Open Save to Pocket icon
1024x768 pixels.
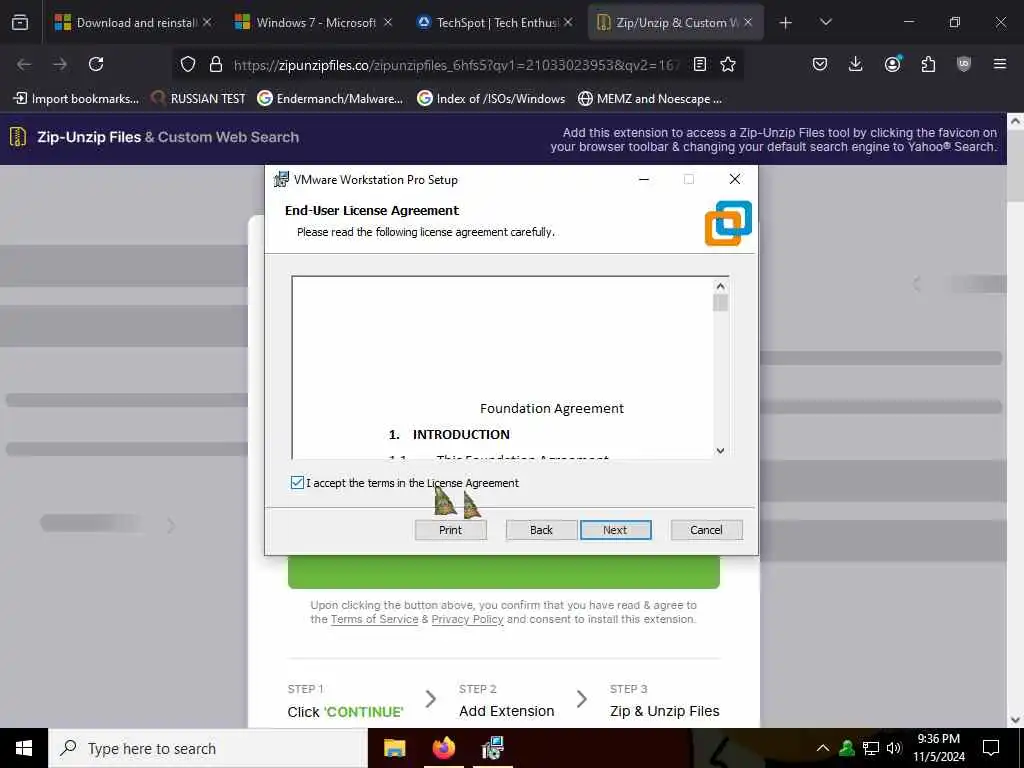[x=820, y=64]
